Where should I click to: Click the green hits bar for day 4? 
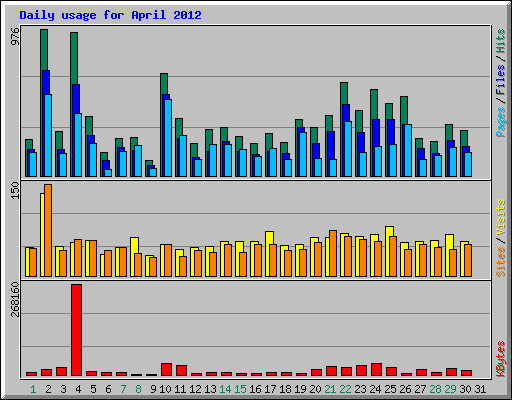[74, 58]
